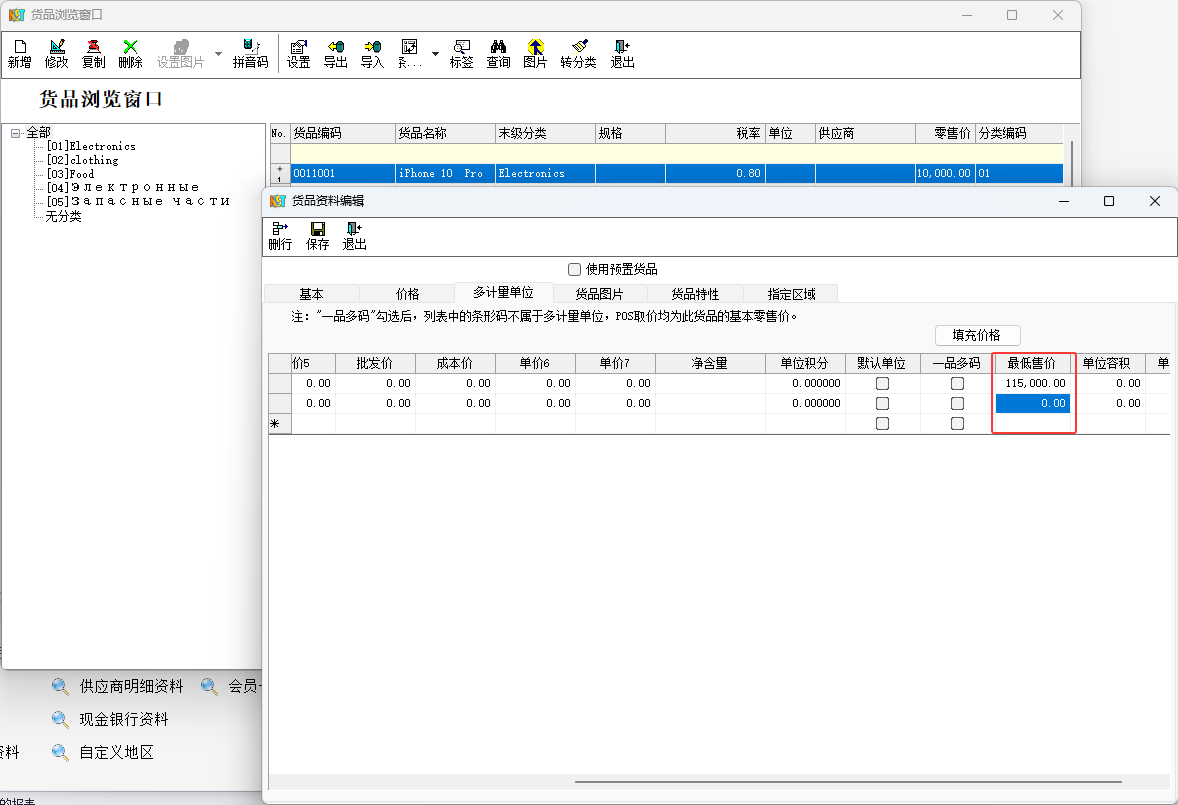
Task: Click the 零售价 column header
Action: point(945,134)
